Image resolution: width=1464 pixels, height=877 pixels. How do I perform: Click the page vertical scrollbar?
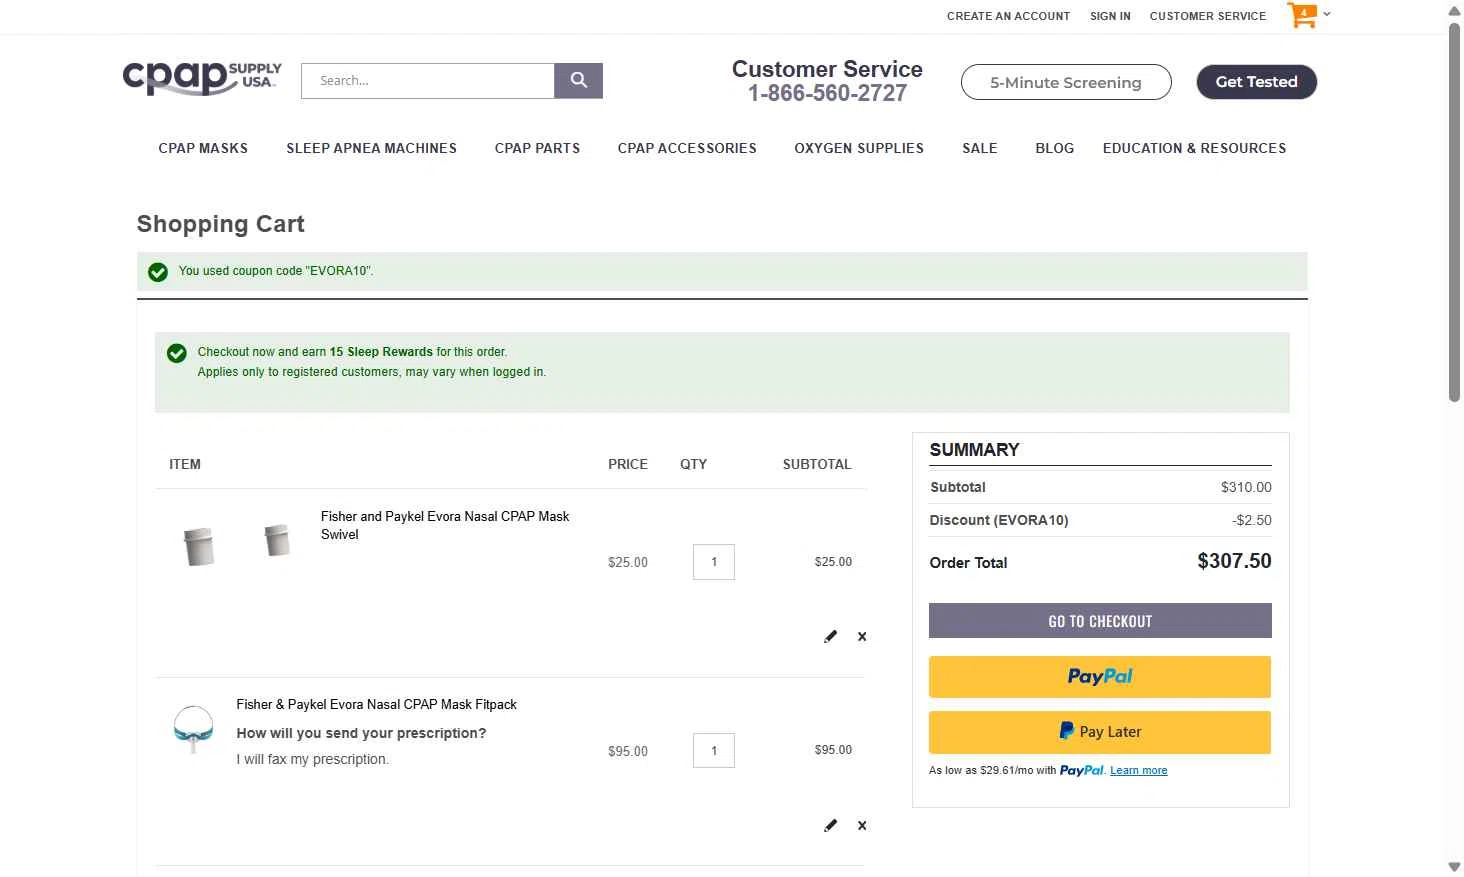[x=1454, y=212]
